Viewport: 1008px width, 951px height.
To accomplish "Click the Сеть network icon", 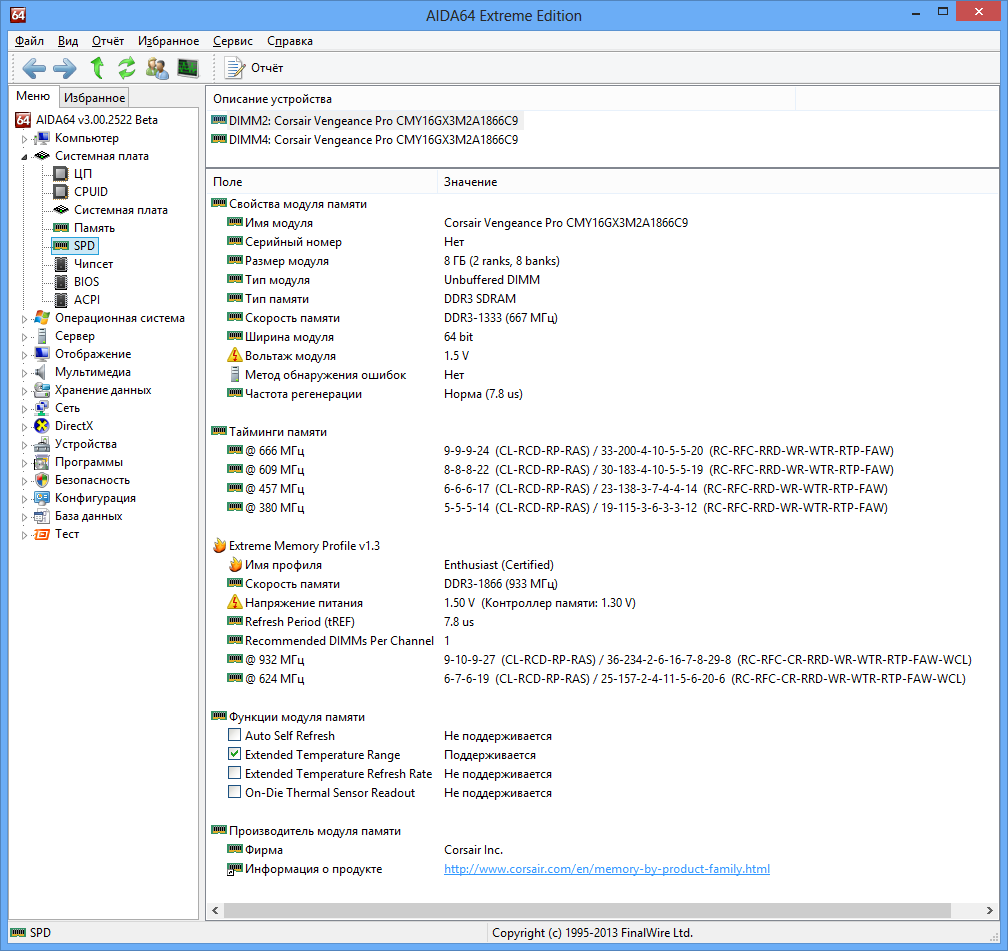I will (42, 408).
